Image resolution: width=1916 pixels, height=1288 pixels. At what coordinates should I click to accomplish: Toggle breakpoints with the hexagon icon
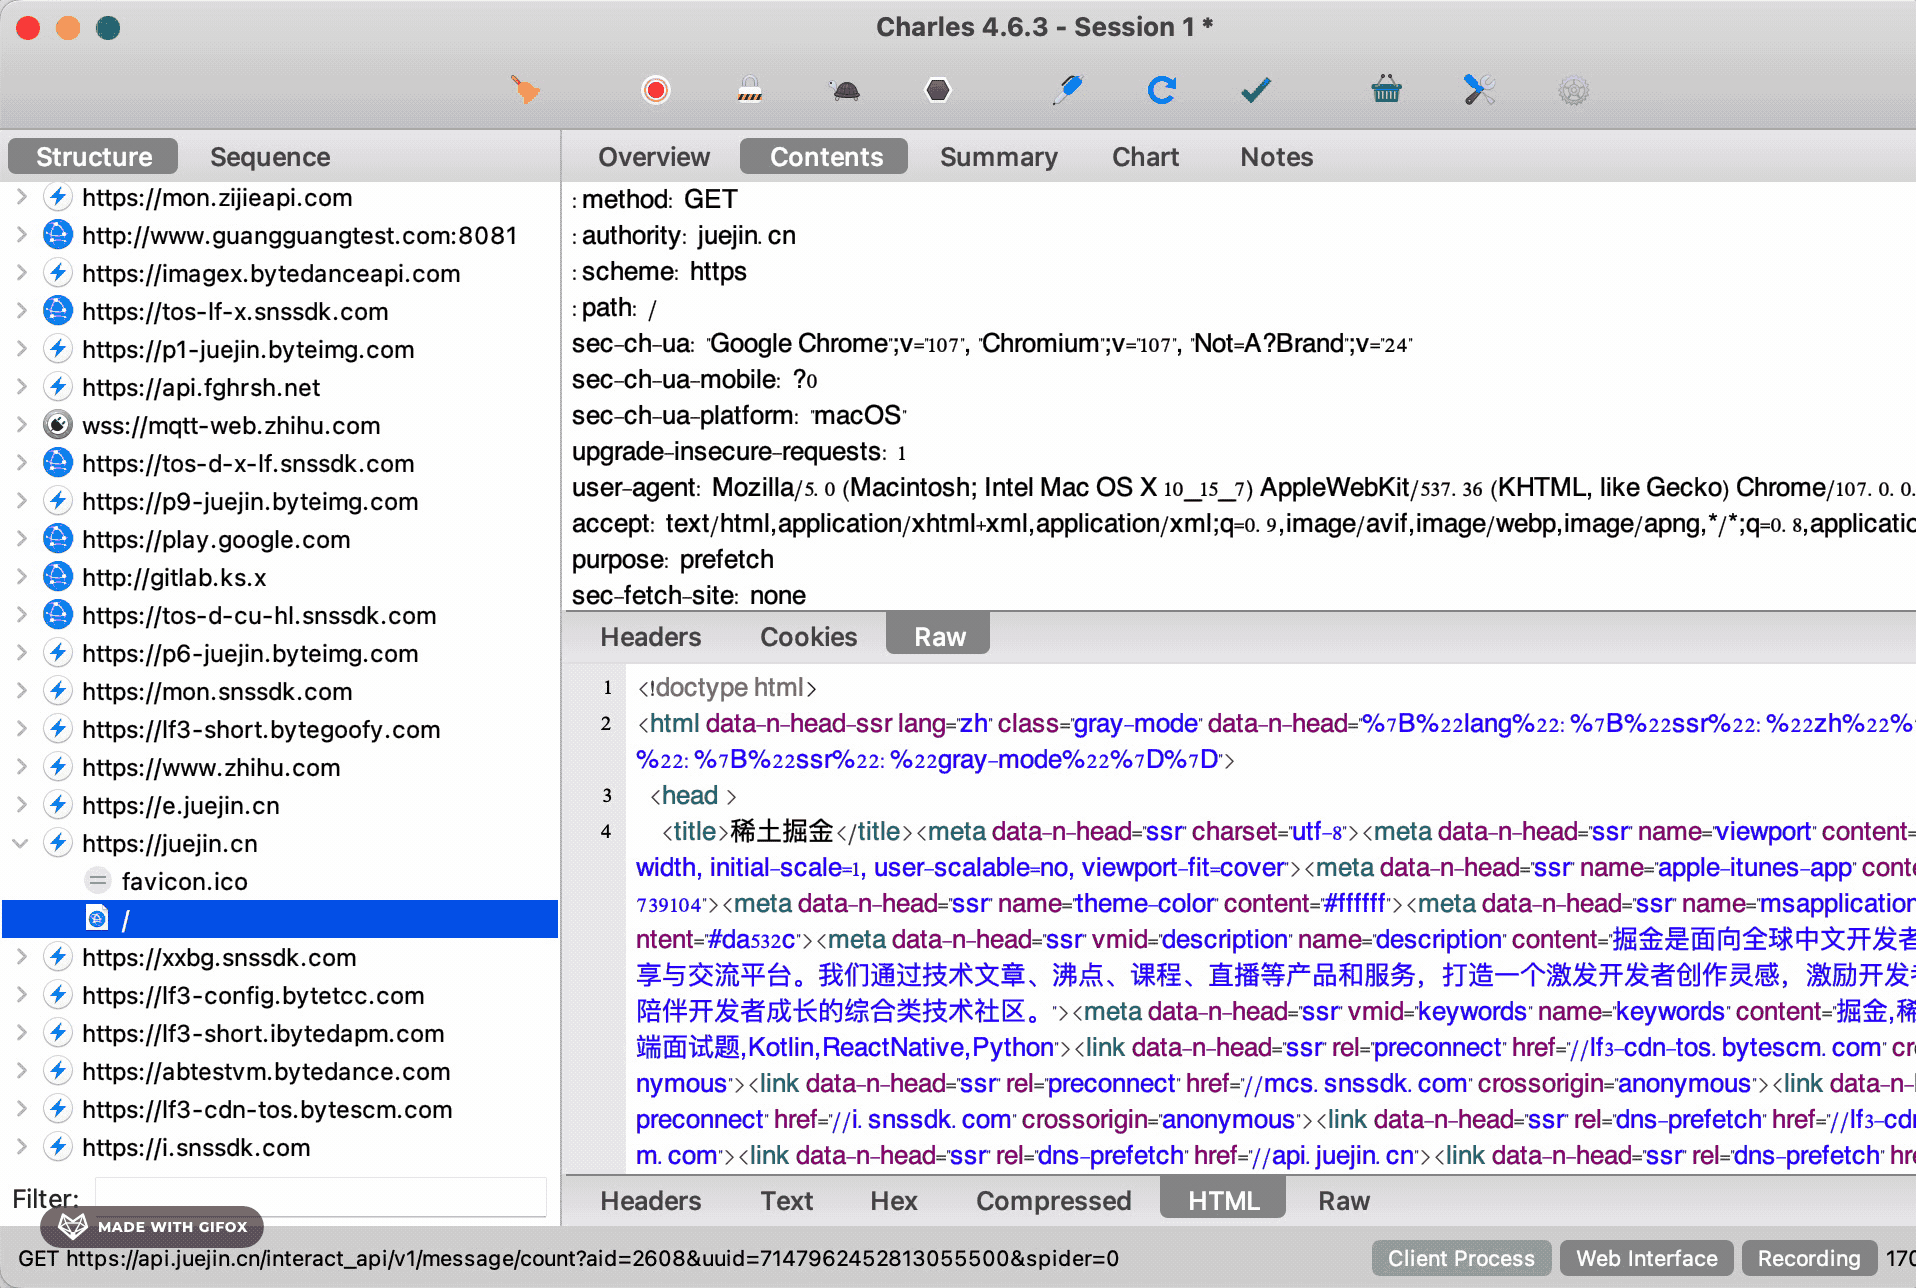[938, 90]
